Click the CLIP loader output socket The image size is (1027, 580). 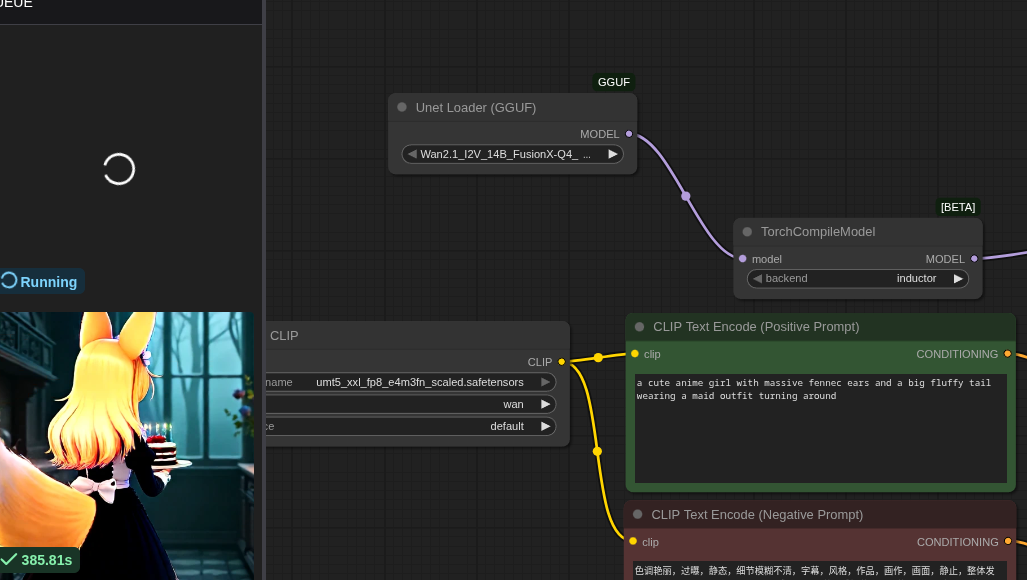point(561,362)
